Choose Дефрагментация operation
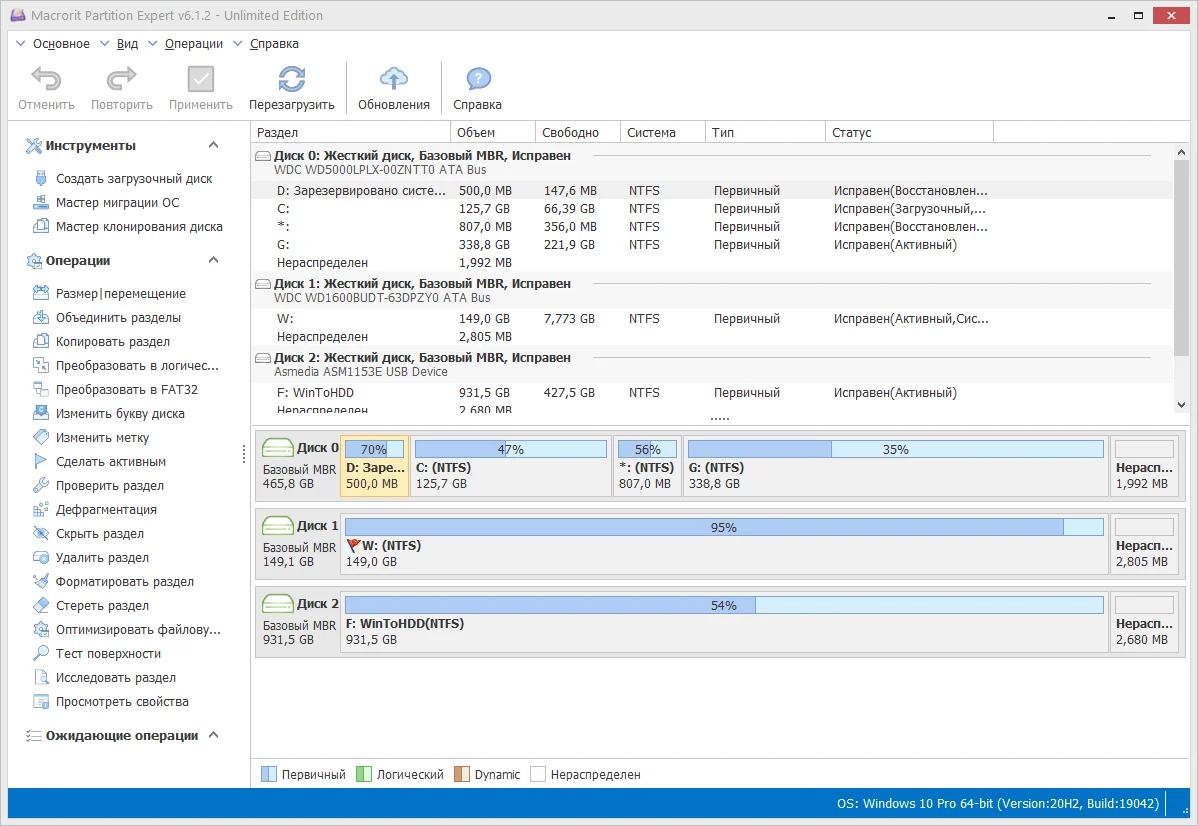The image size is (1198, 826). tap(106, 510)
